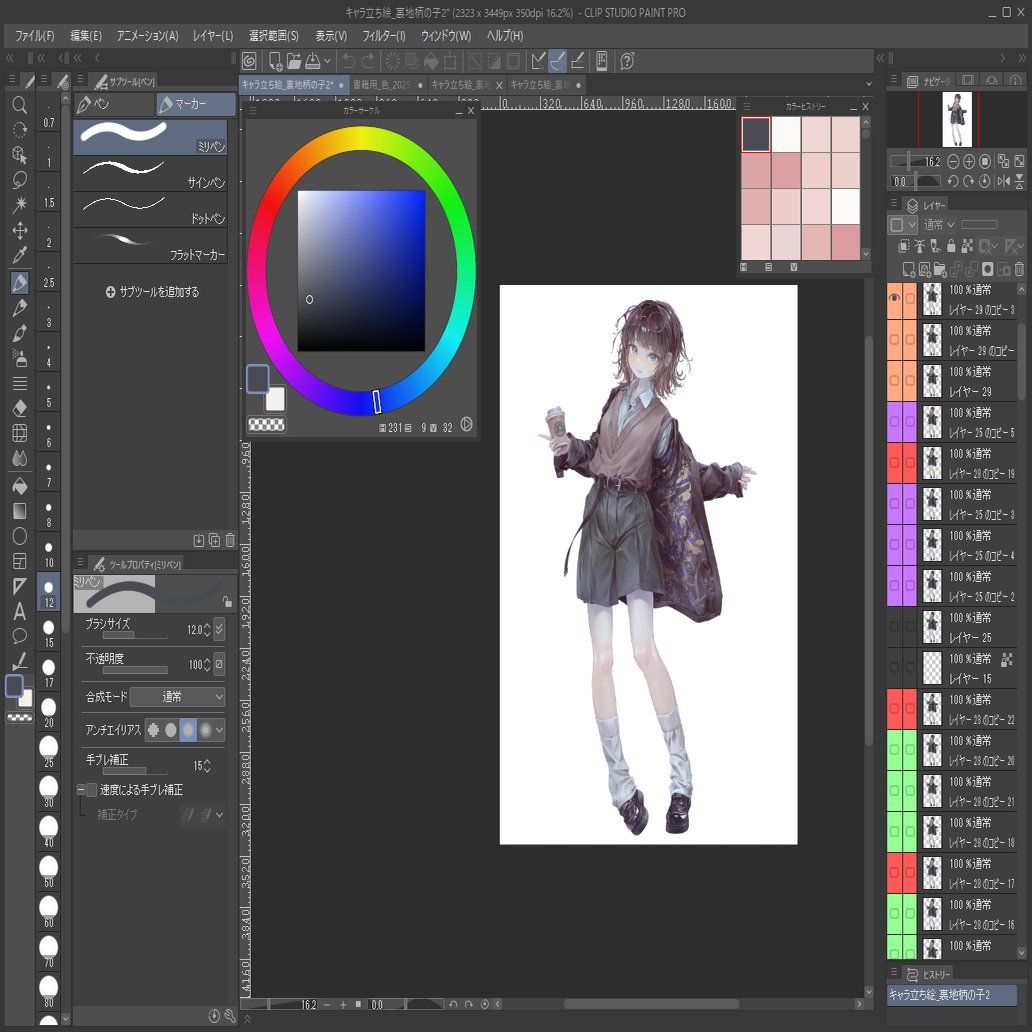1032x1032 pixels.
Task: Show the レイヤー 25 layer visibility box
Action: [x=894, y=627]
